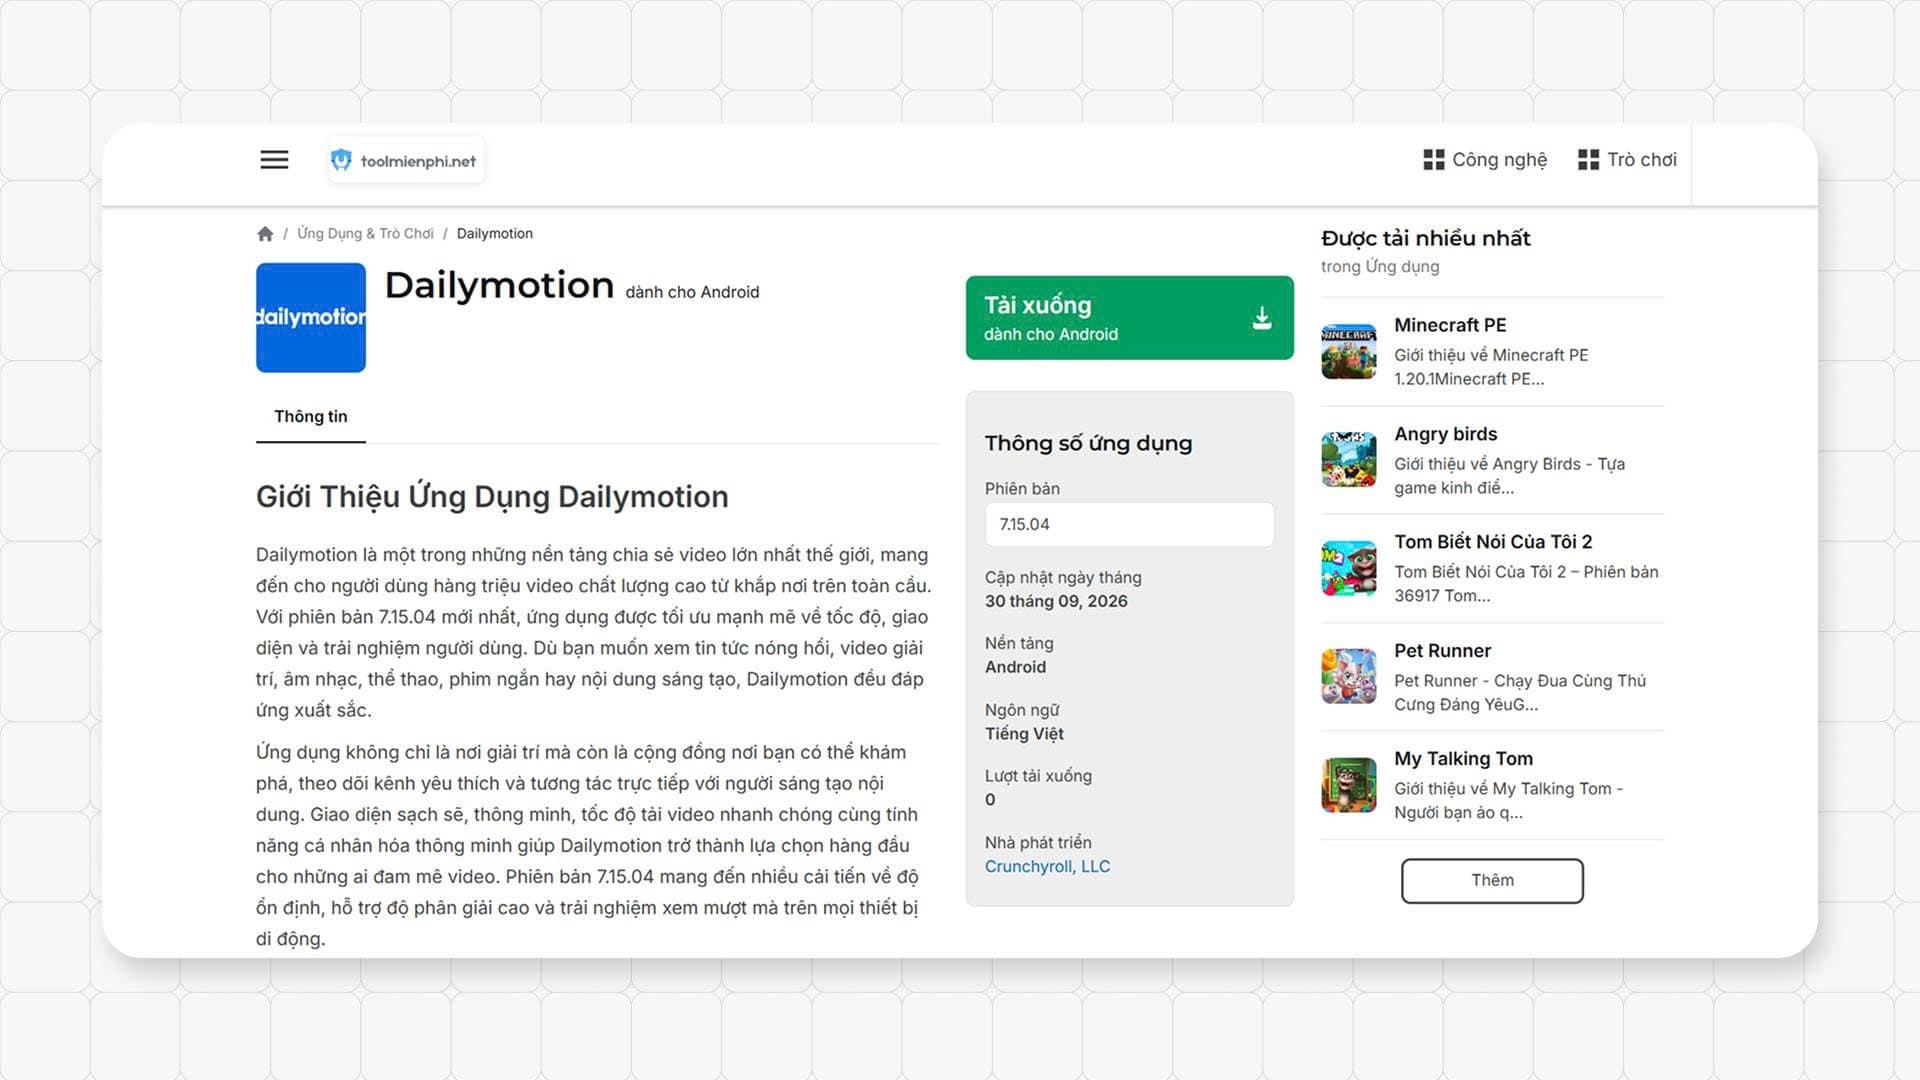Open Minecraft PE app thumbnail
This screenshot has height=1080, width=1920.
(x=1349, y=352)
